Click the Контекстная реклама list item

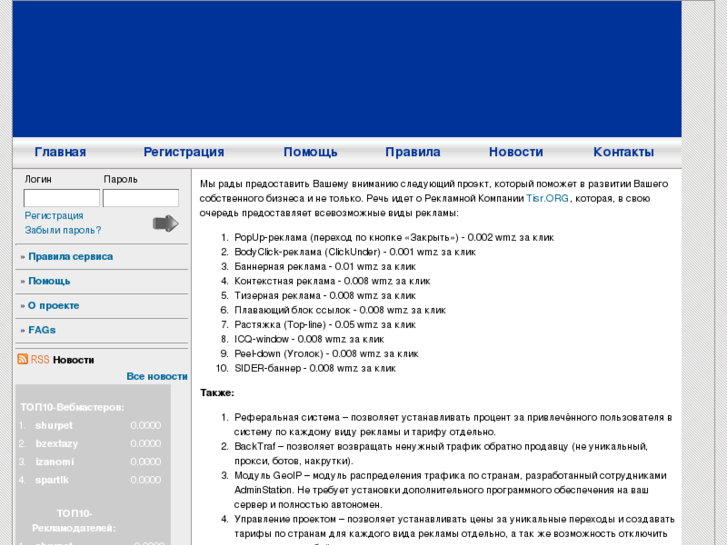pos(332,281)
